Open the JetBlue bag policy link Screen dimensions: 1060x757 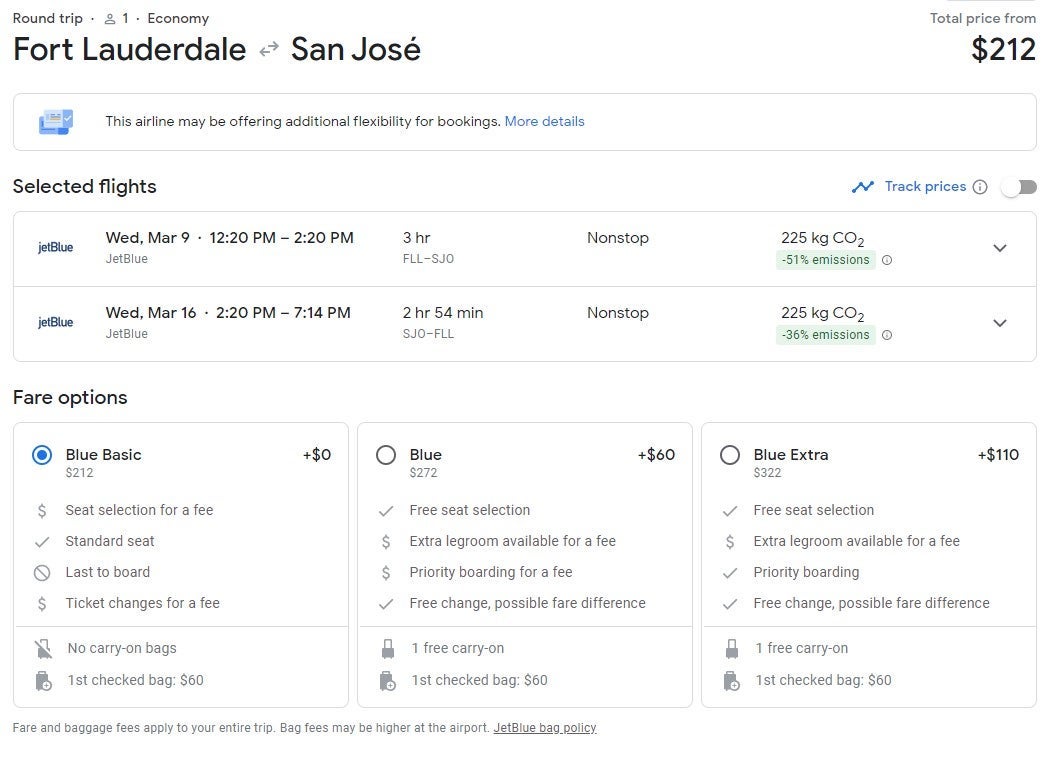click(x=544, y=728)
